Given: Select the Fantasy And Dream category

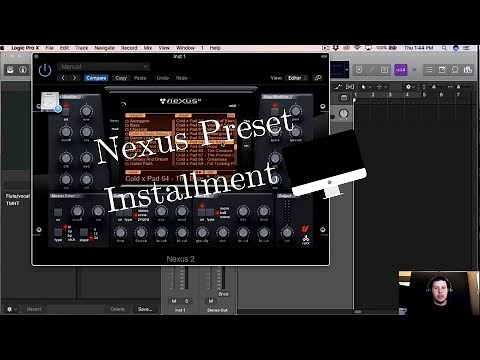Looking at the screenshot, I should coord(149,159).
